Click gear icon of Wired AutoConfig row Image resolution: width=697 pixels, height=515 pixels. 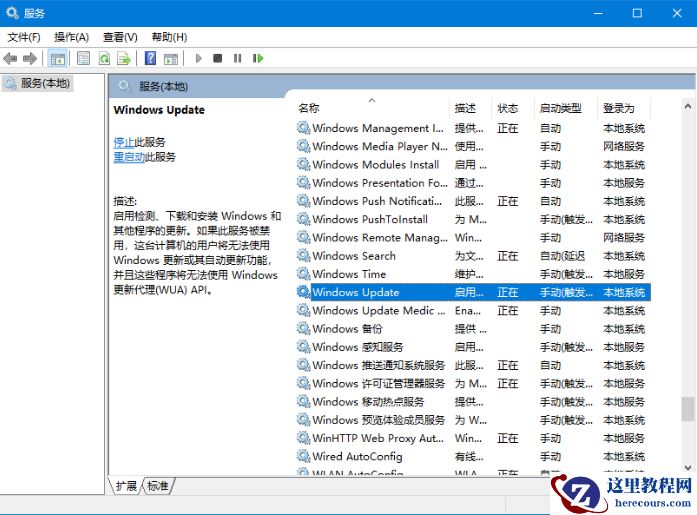[x=304, y=456]
